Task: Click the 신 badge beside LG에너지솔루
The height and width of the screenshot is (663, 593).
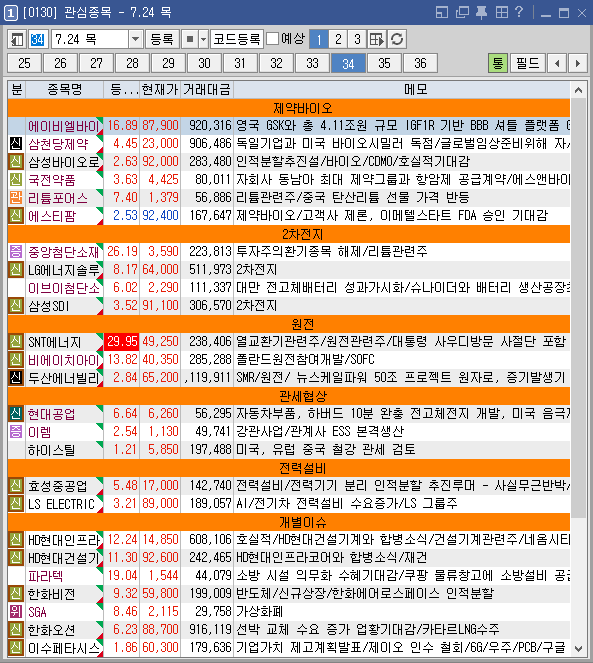Action: point(16,269)
